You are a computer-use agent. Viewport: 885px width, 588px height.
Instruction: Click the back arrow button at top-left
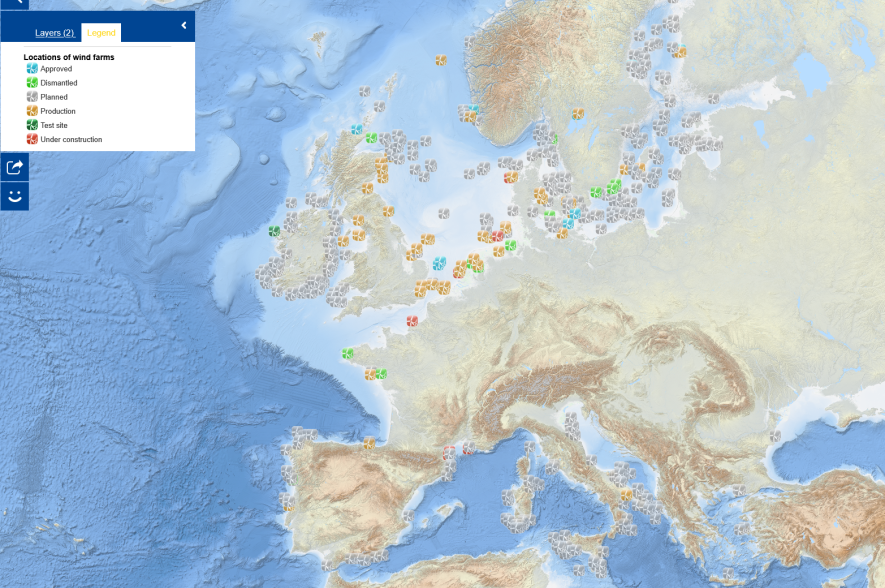coord(14,3)
